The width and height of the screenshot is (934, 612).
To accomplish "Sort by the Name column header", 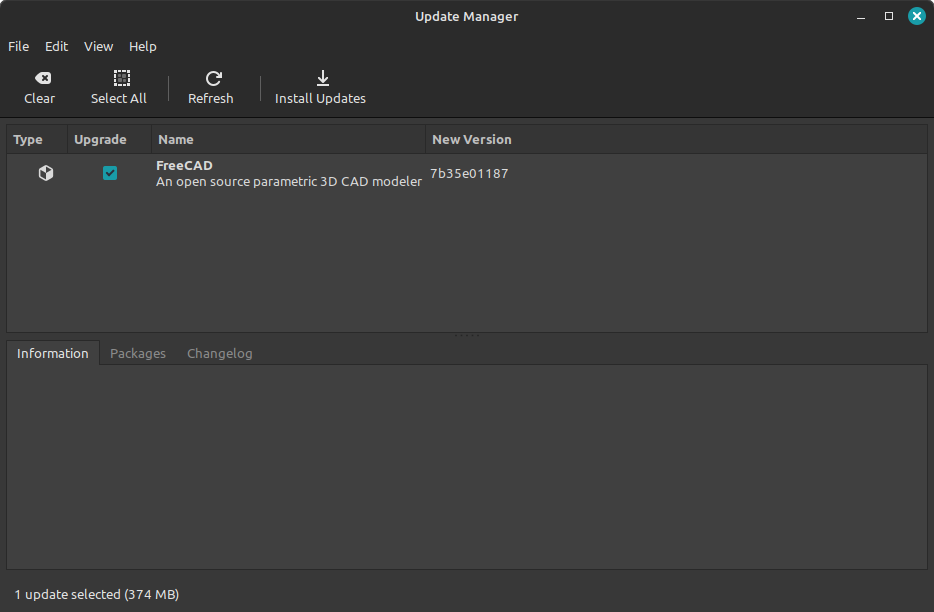I will (288, 139).
